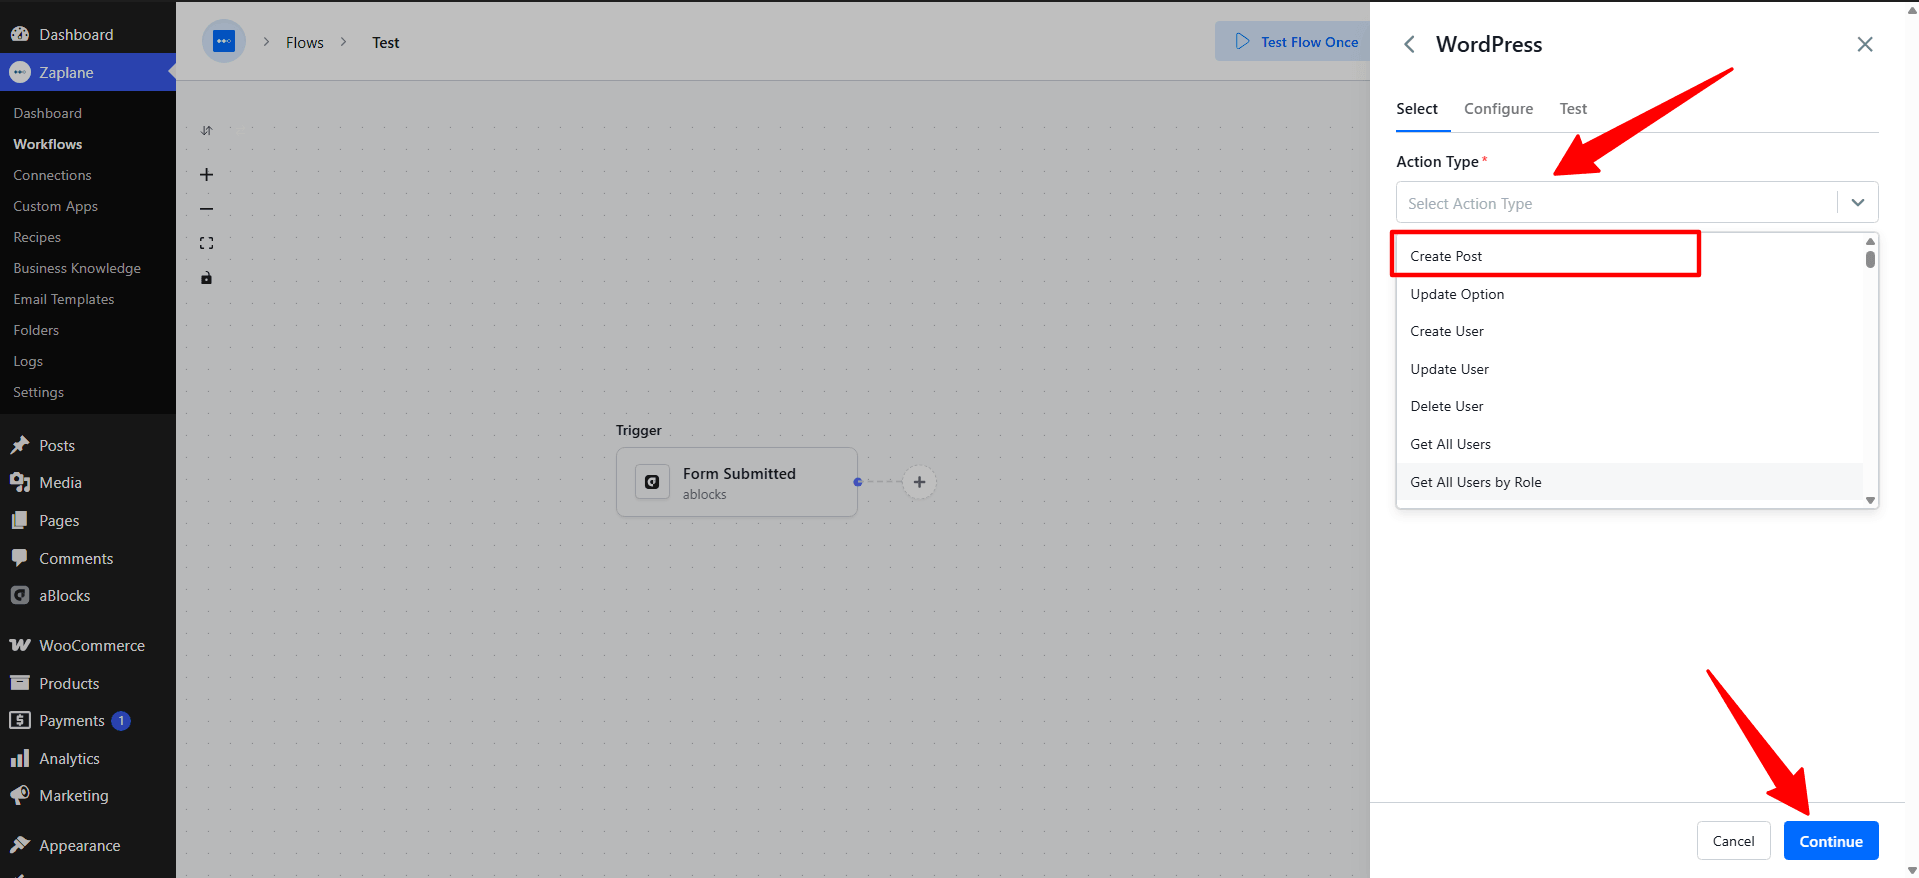Click the Marketing megaphone icon

click(x=20, y=795)
